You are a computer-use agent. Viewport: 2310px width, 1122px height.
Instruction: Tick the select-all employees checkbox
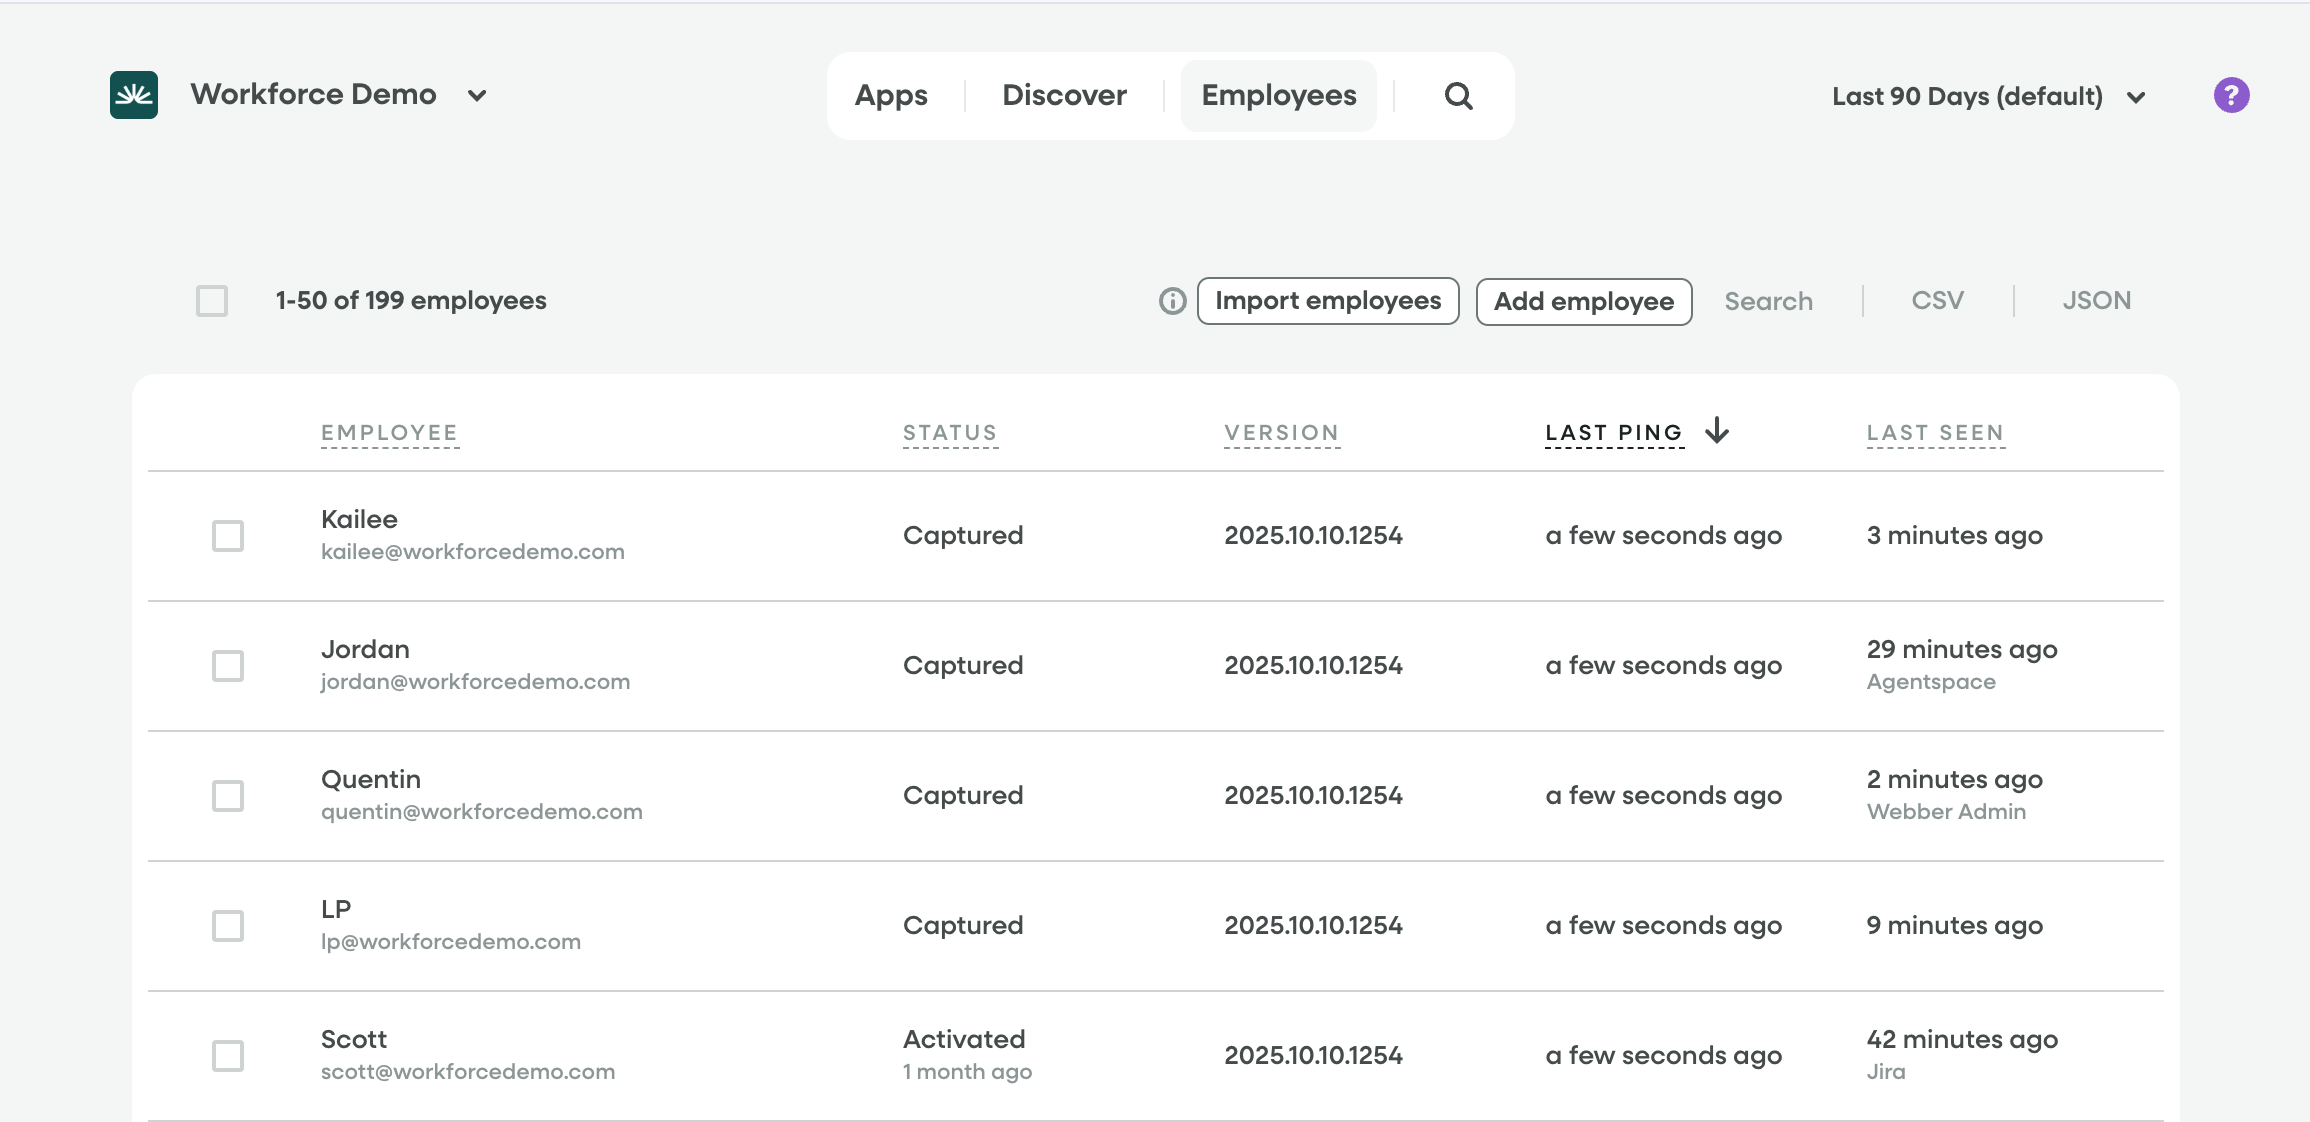212,301
